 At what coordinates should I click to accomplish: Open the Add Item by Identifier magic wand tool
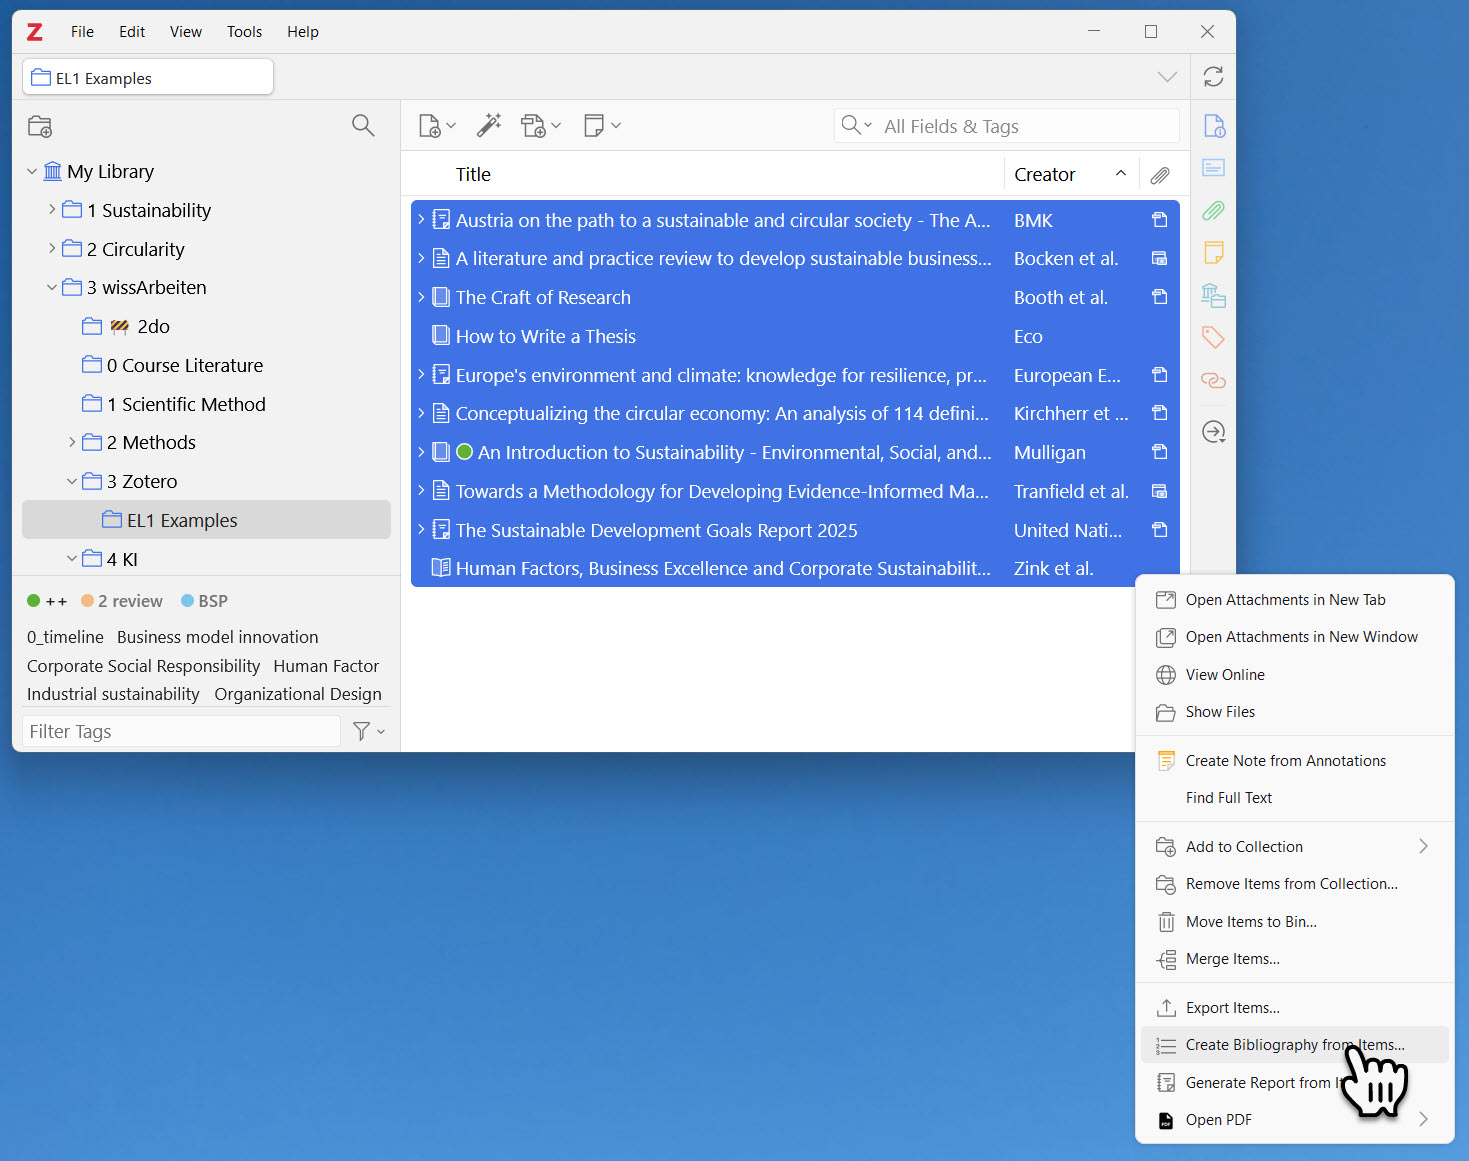[x=489, y=125]
